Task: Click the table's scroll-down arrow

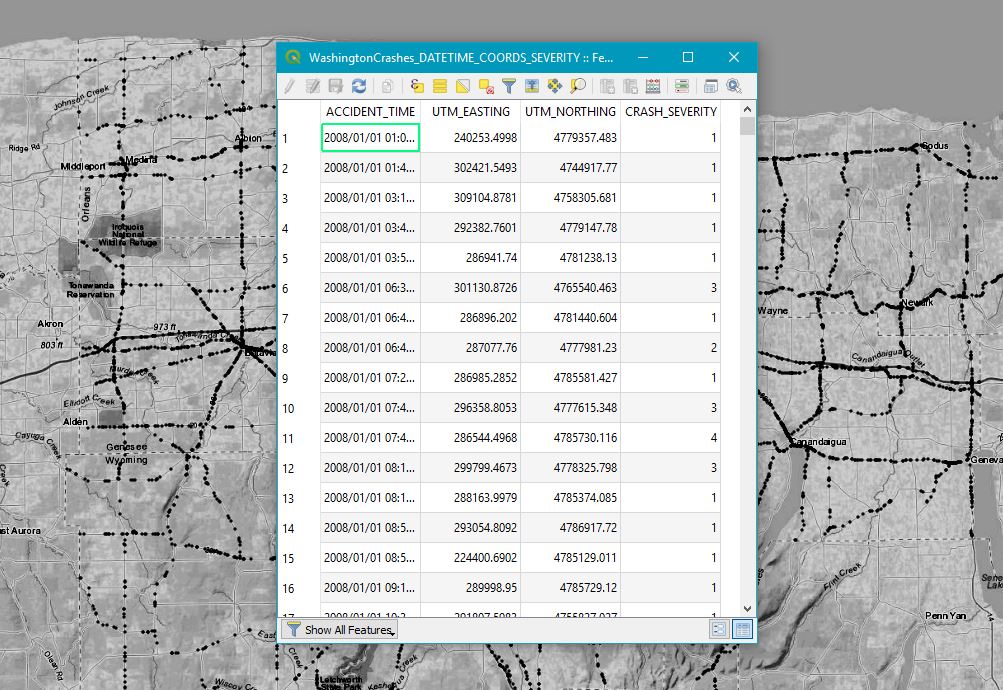Action: tap(746, 607)
